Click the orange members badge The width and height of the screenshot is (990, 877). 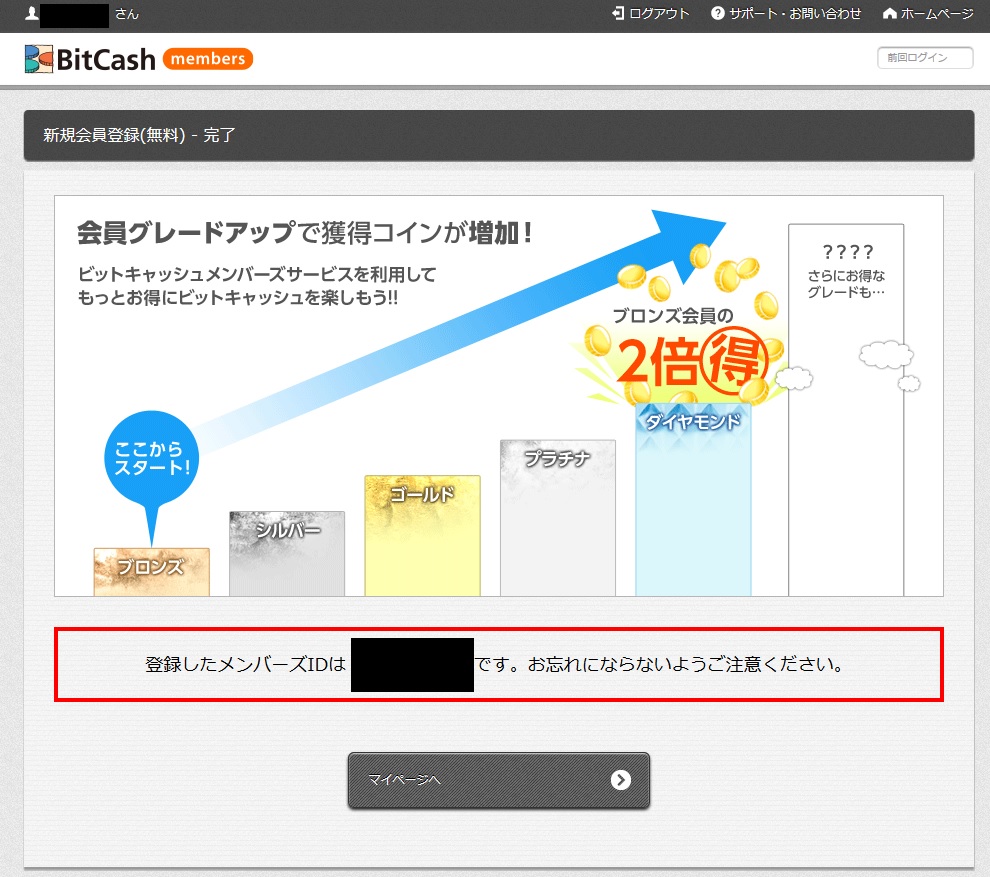pos(207,59)
